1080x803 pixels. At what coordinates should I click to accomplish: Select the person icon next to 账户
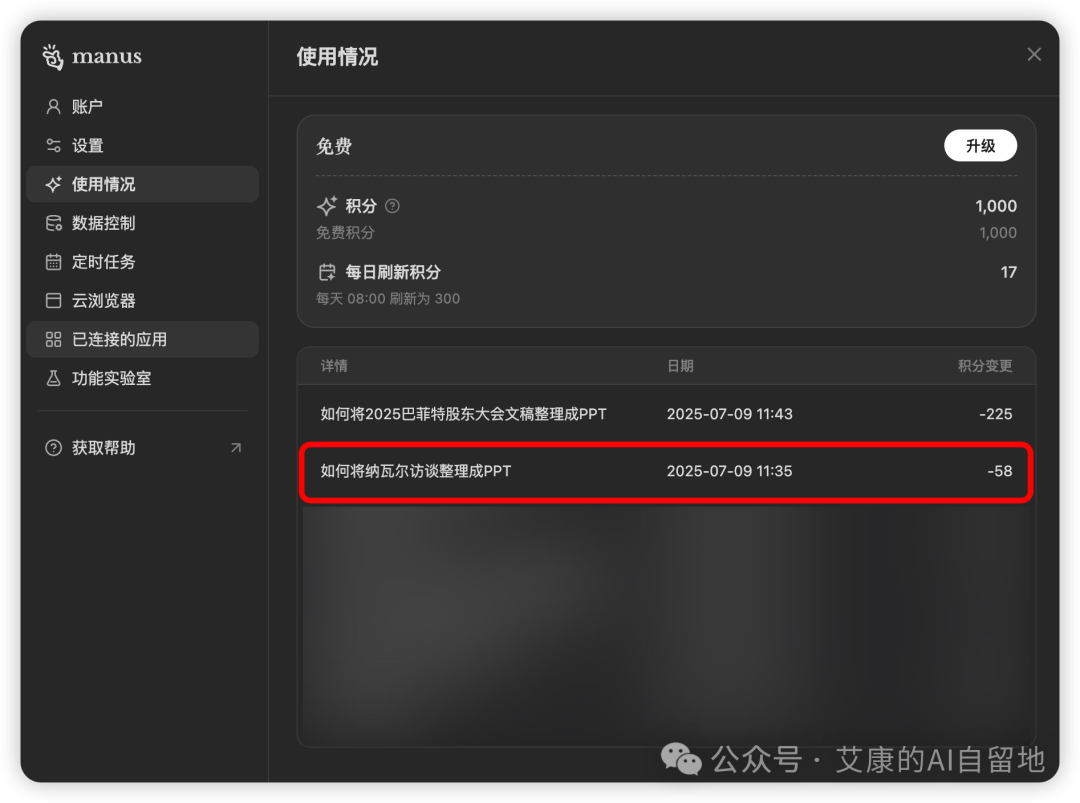coord(53,106)
